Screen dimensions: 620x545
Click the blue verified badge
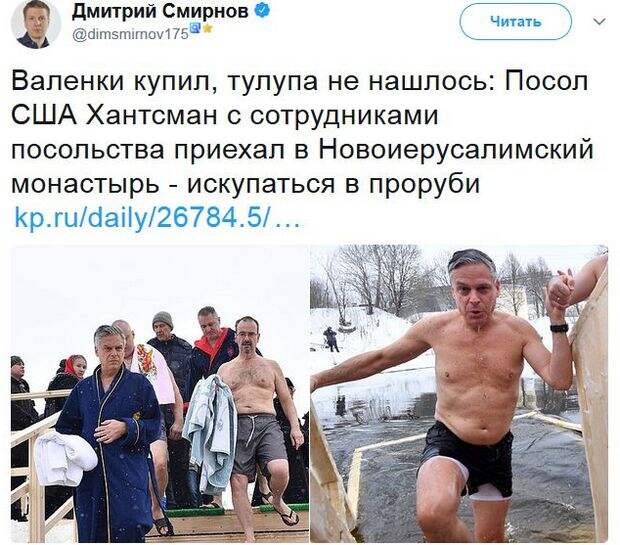tap(261, 12)
